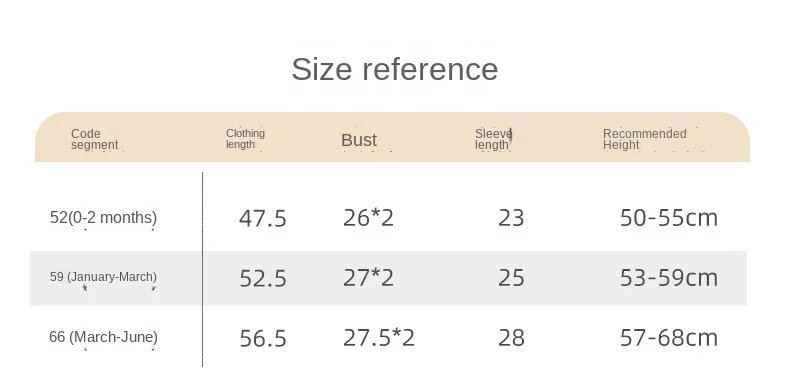790x391 pixels.
Task: Select the Code segment column header
Action: pyautogui.click(x=94, y=139)
